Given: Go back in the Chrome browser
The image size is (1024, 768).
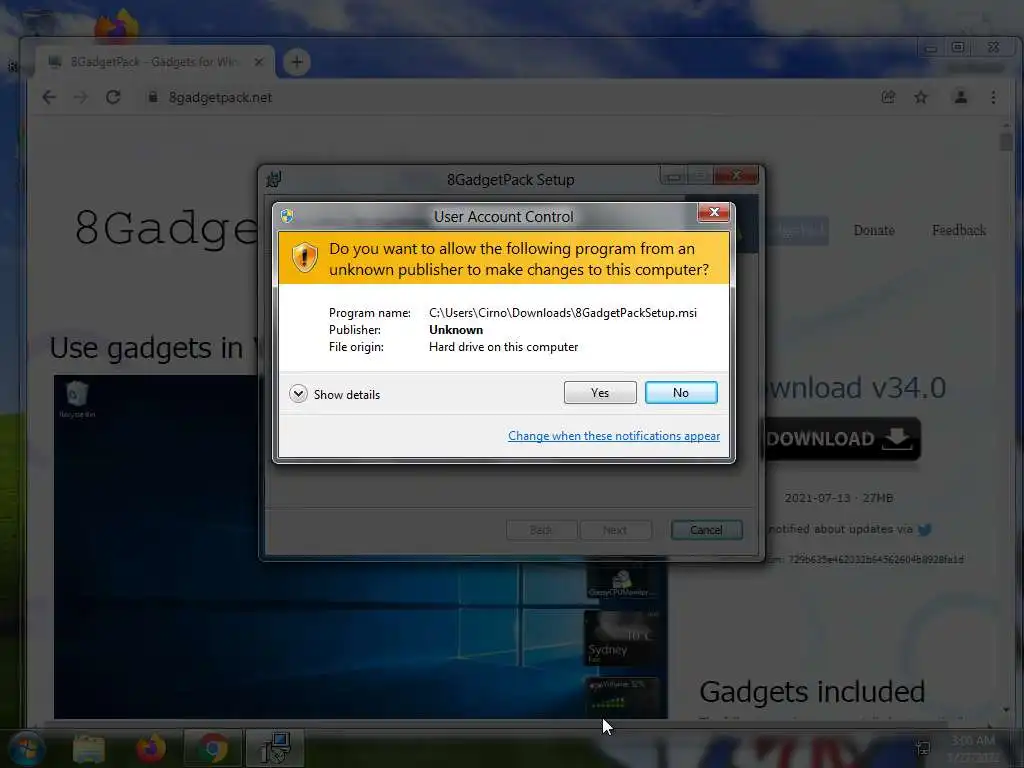Looking at the screenshot, I should point(49,97).
